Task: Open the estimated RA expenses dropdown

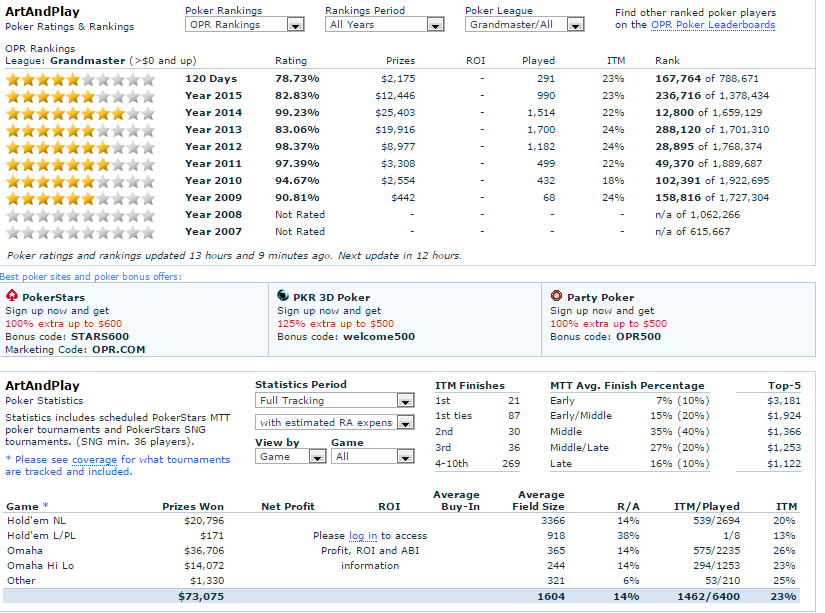Action: click(x=335, y=422)
